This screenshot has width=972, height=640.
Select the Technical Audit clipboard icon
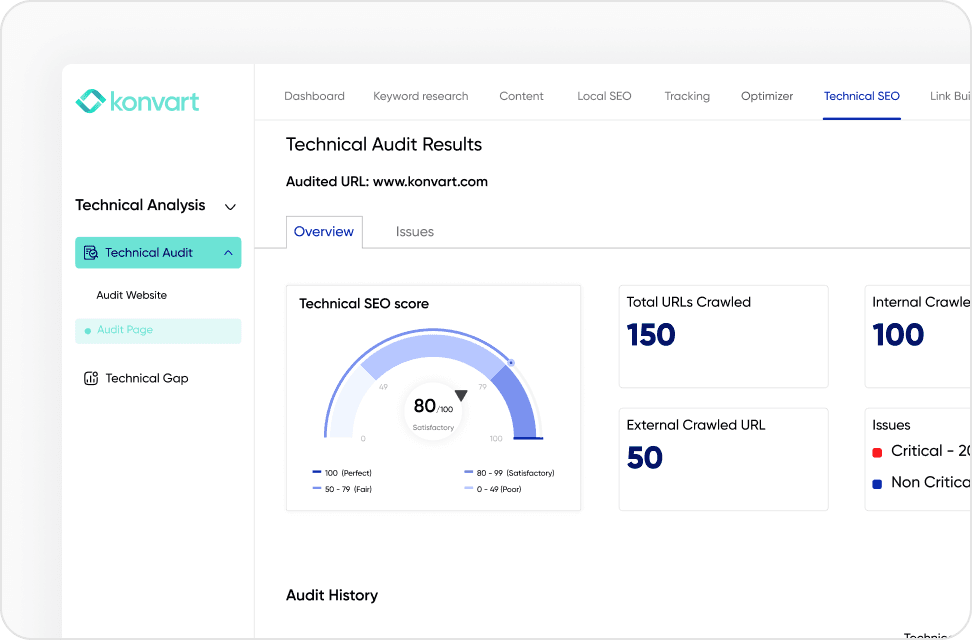92,253
